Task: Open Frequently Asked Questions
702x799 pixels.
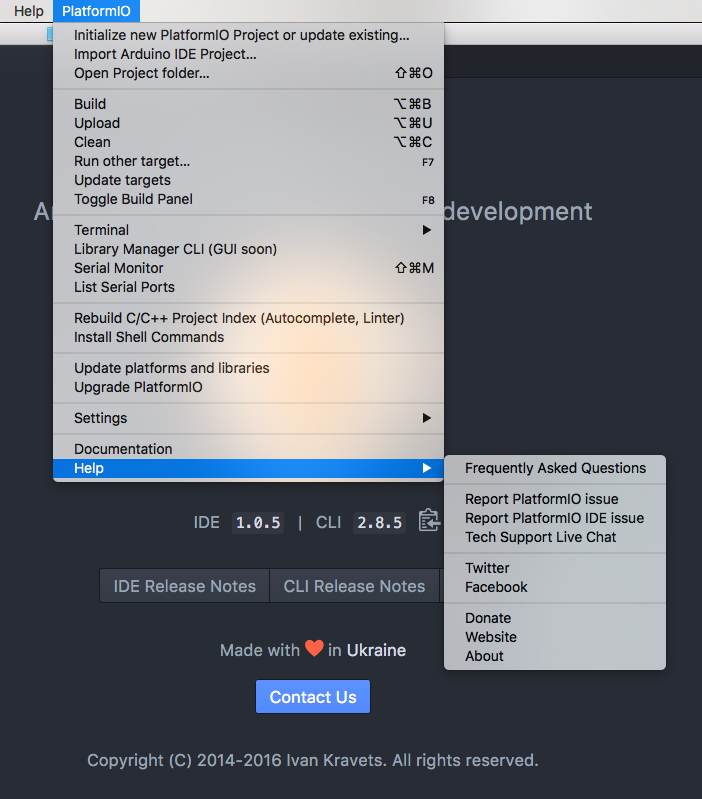Action: pos(555,468)
